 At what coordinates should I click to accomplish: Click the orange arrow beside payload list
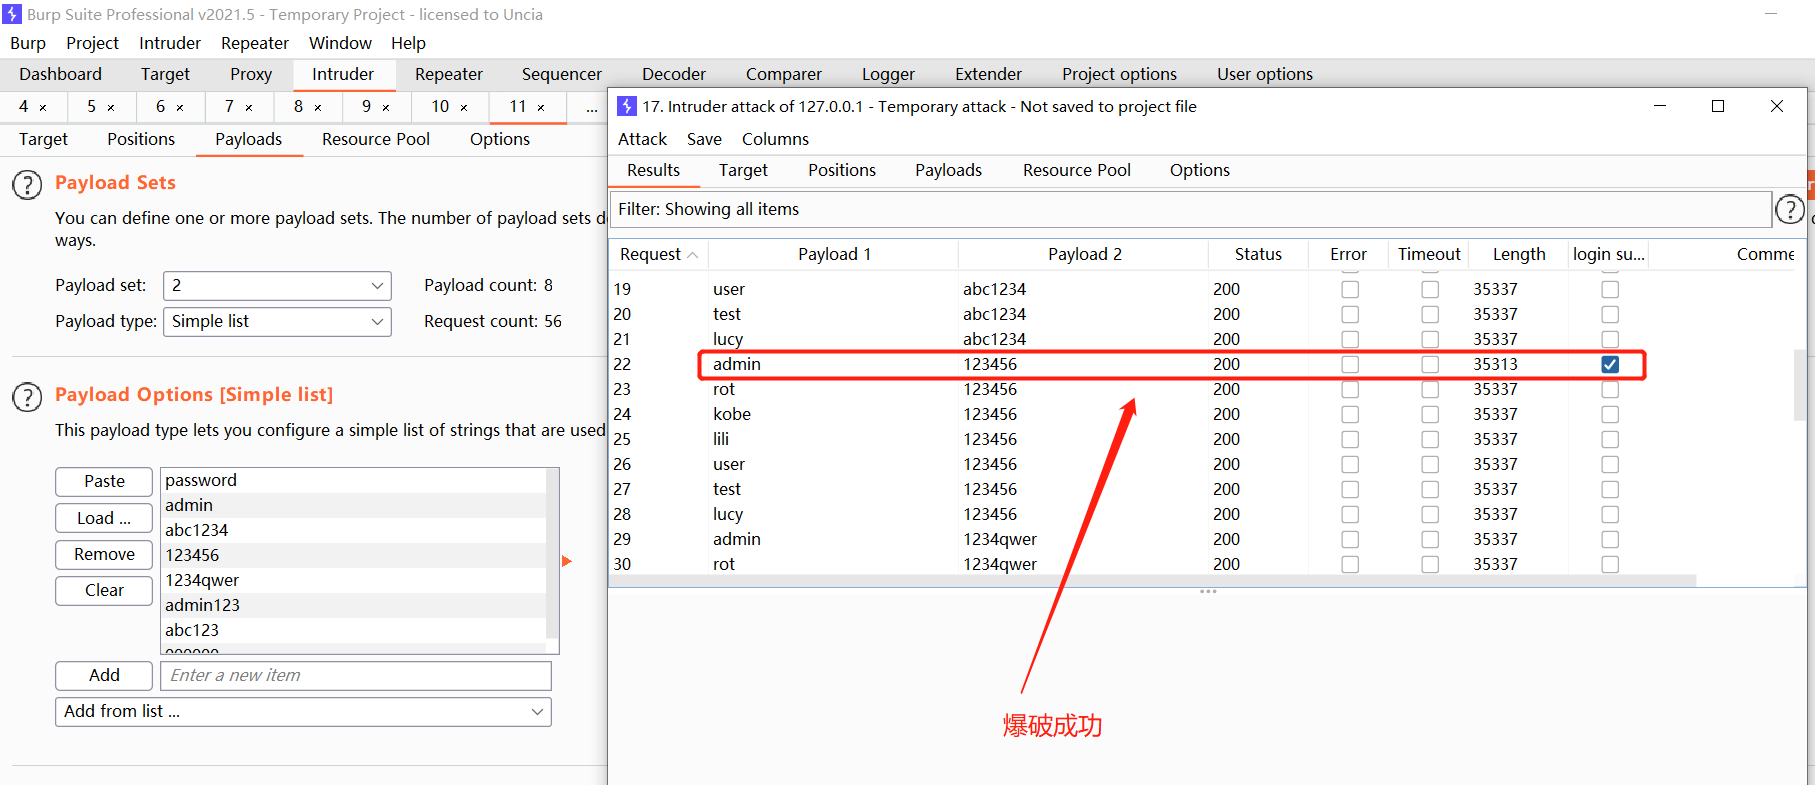click(567, 561)
